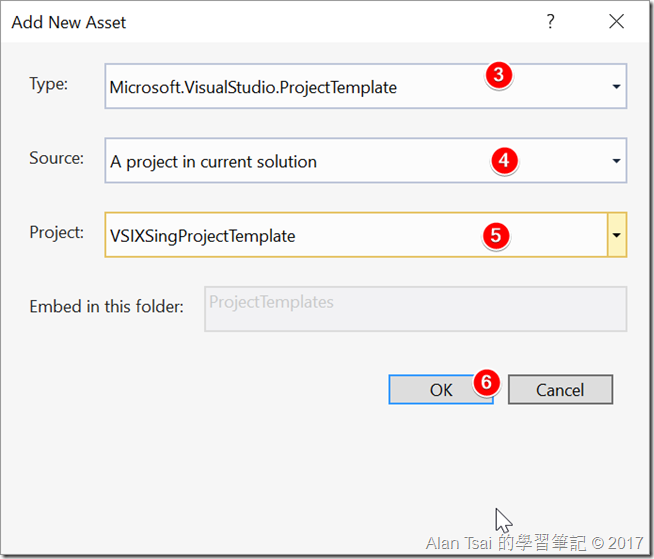Click the red number 5 badge
This screenshot has height=559, width=654.
click(x=496, y=235)
